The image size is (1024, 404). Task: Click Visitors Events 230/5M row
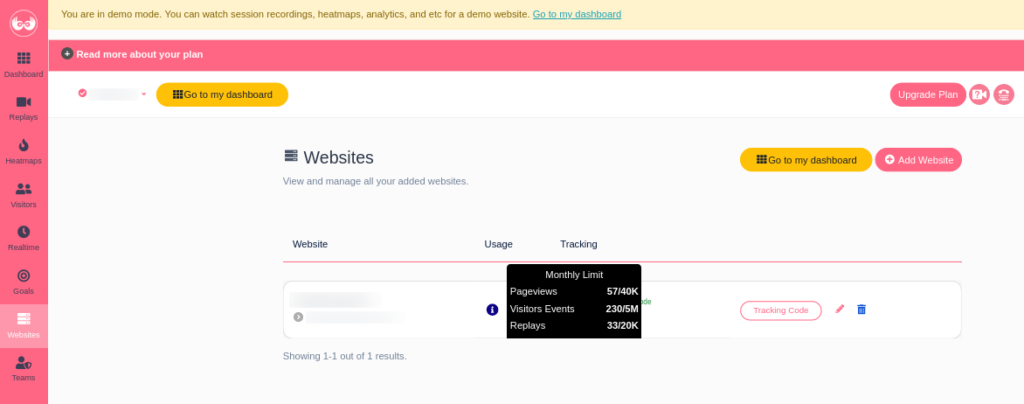(x=574, y=309)
